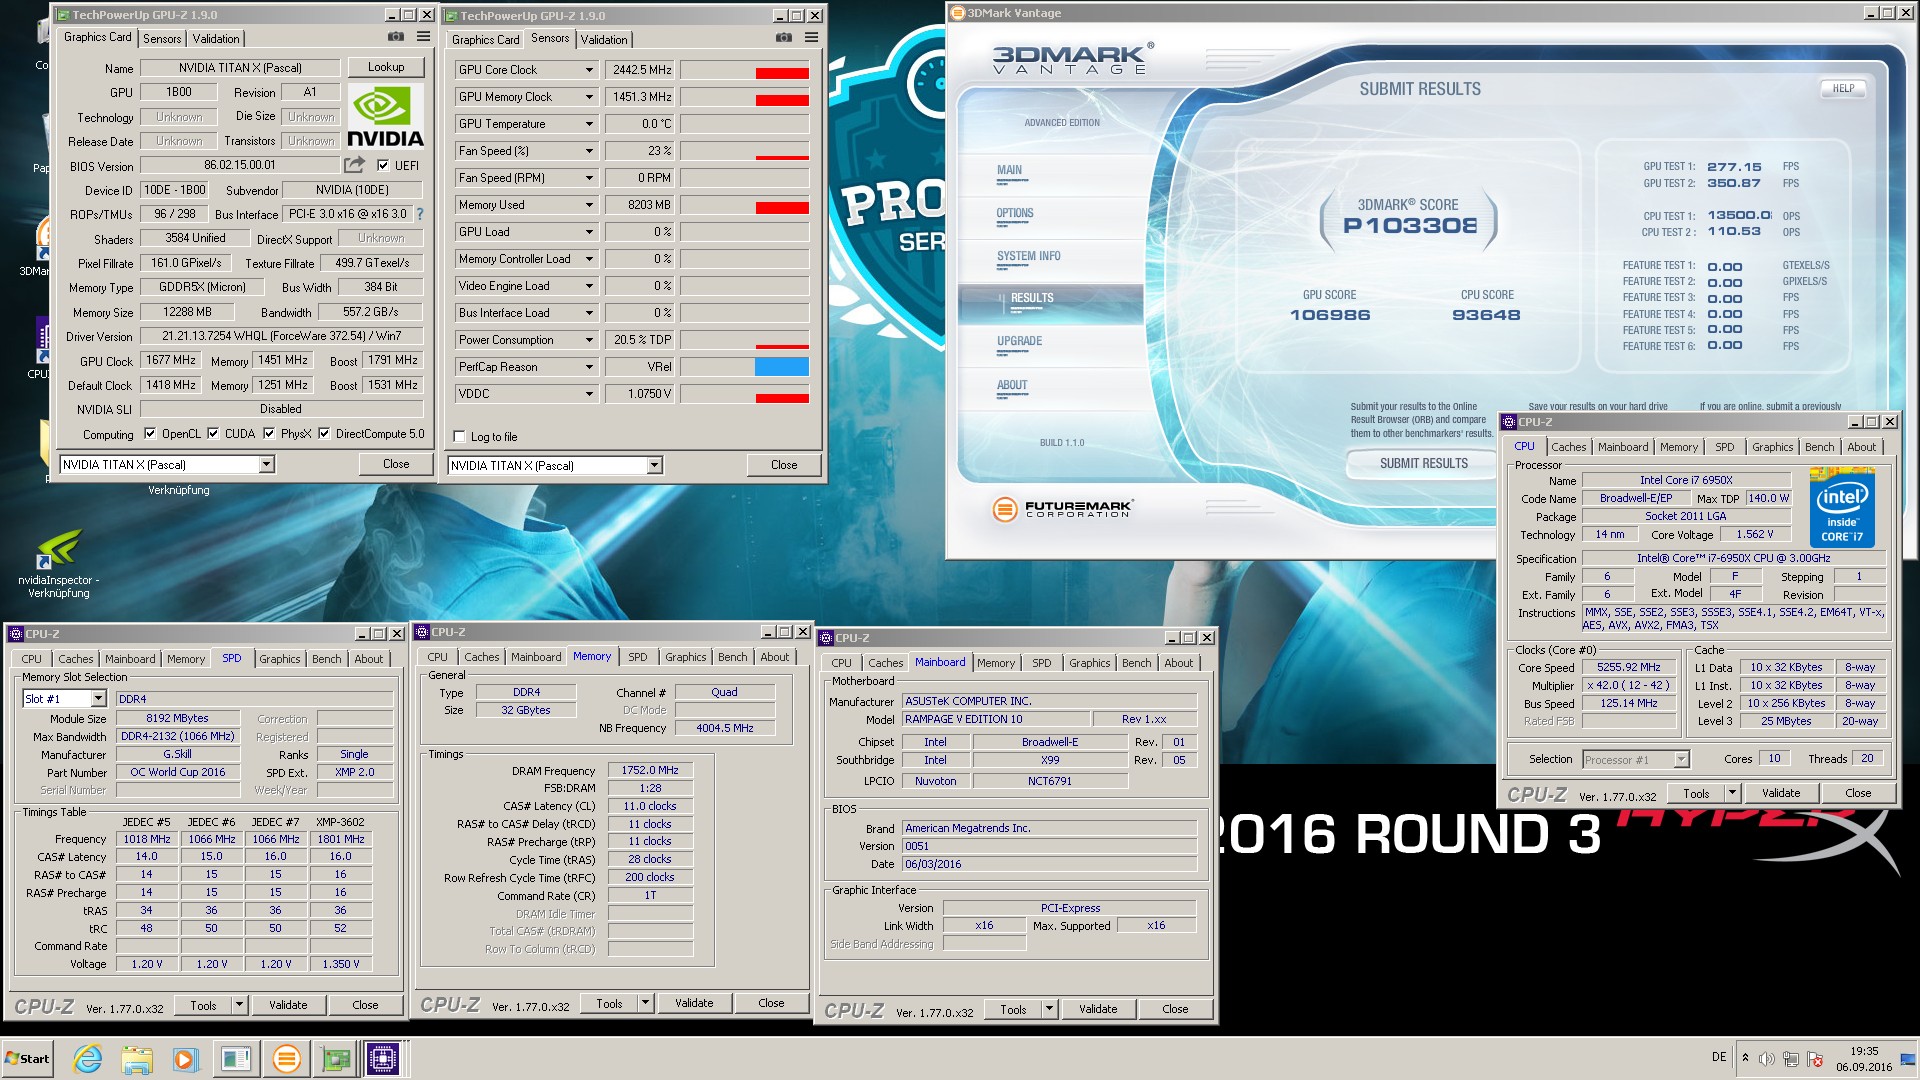Switch to CPU-Z purple chip taskbar icon
The image size is (1920, 1080).
point(383,1059)
